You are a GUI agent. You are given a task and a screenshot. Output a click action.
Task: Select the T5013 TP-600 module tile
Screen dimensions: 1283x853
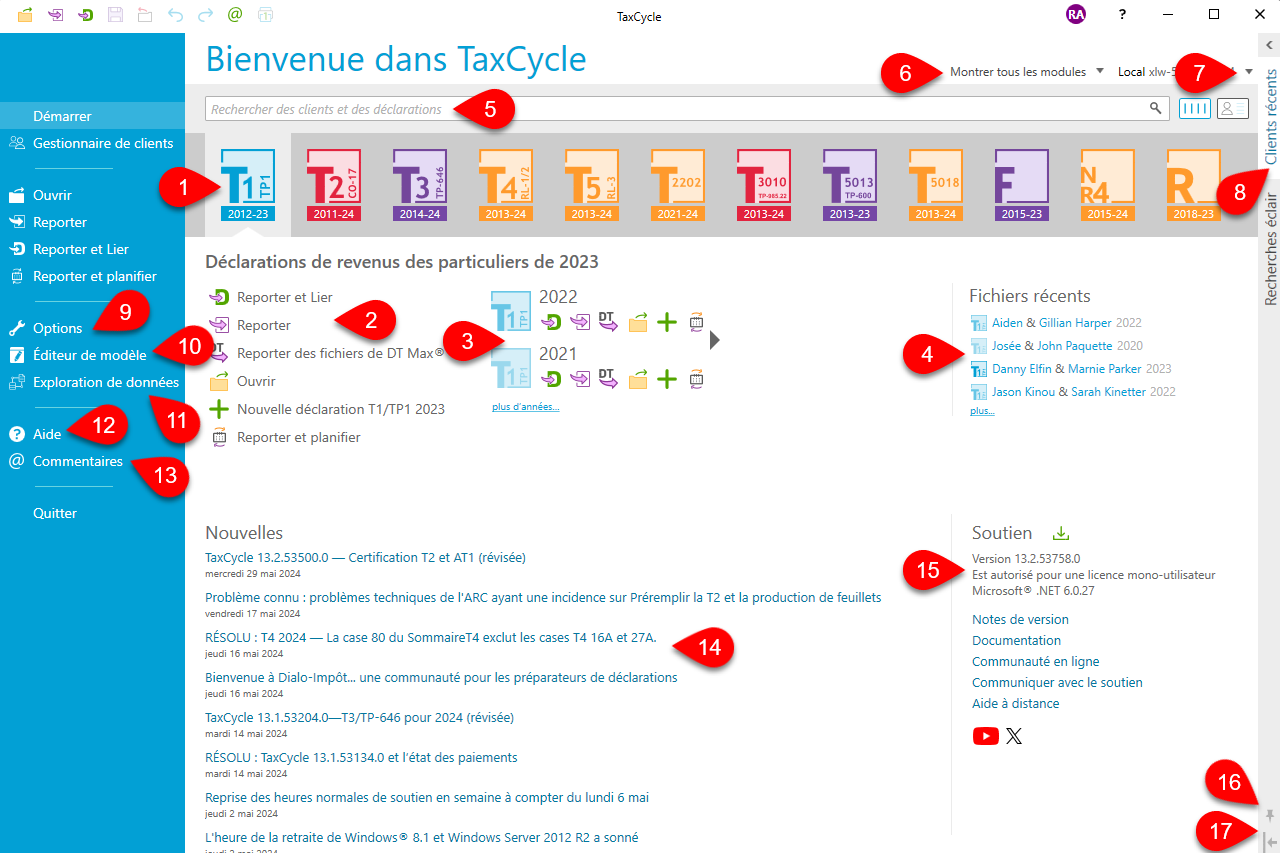coord(848,185)
